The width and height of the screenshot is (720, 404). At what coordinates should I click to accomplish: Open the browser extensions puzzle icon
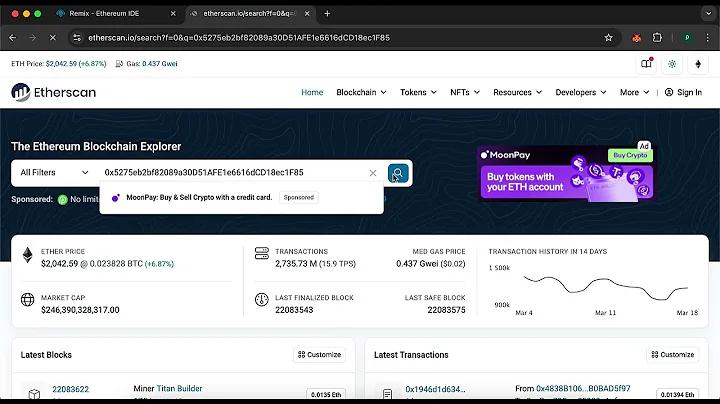click(657, 38)
